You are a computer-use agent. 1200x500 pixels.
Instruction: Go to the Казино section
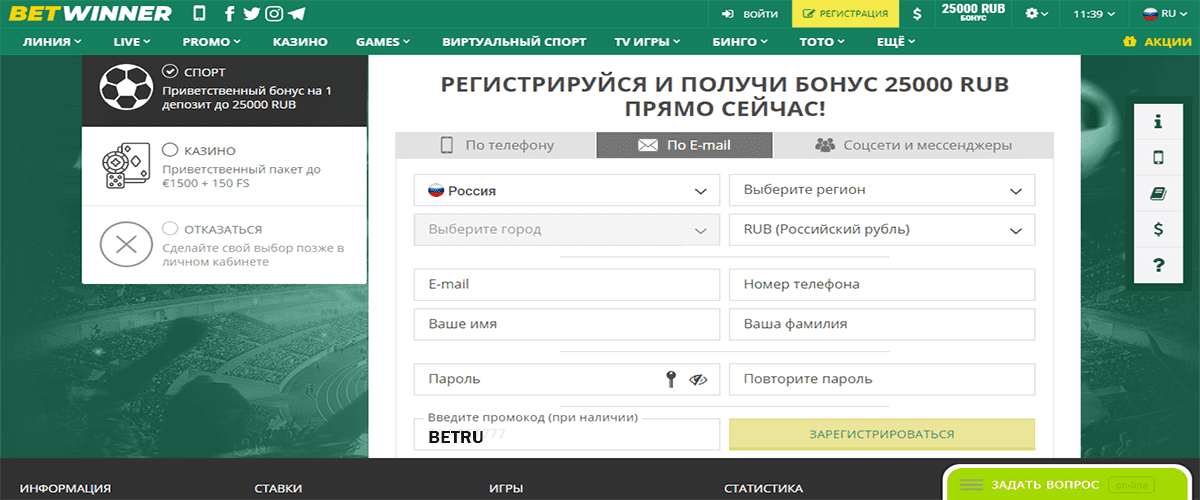[300, 42]
